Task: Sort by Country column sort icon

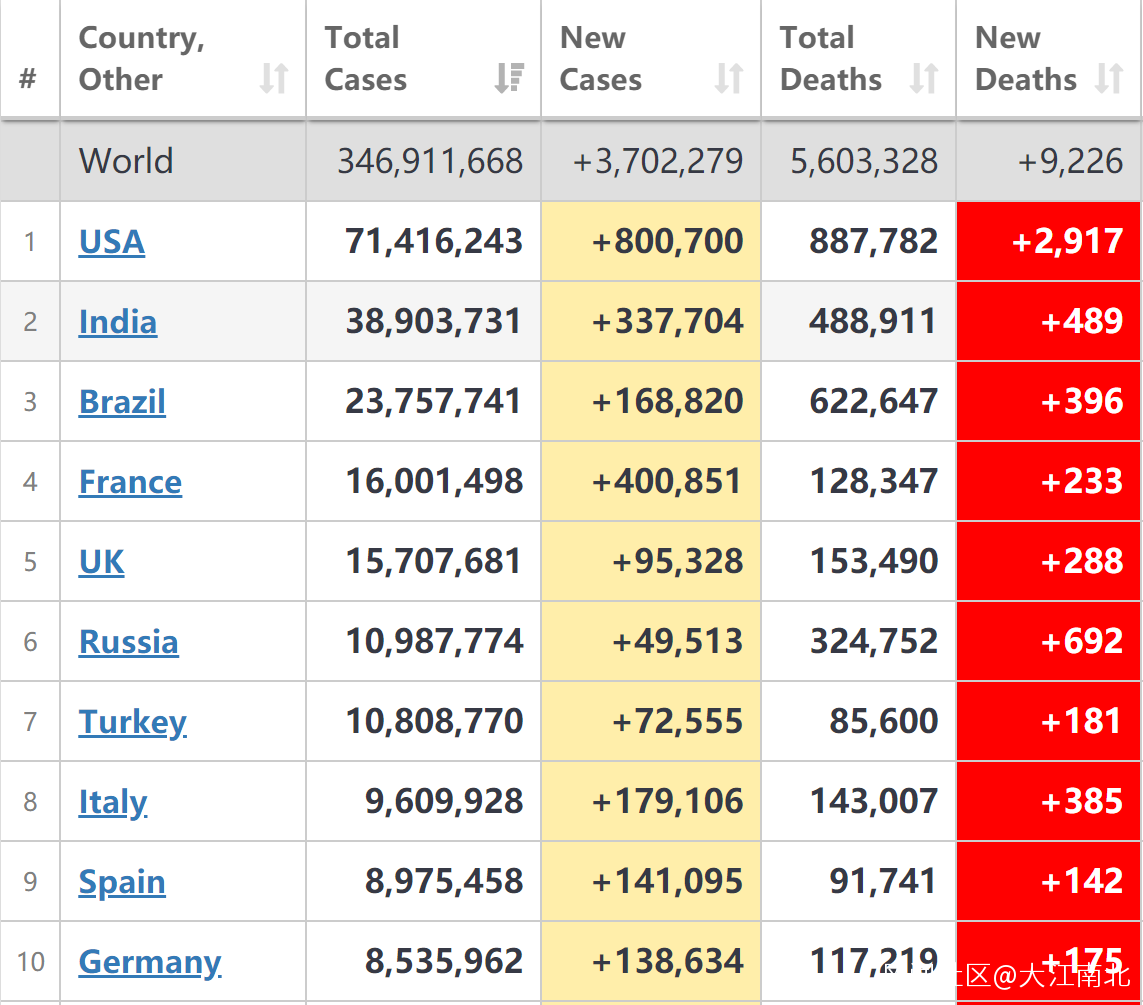Action: (x=274, y=78)
